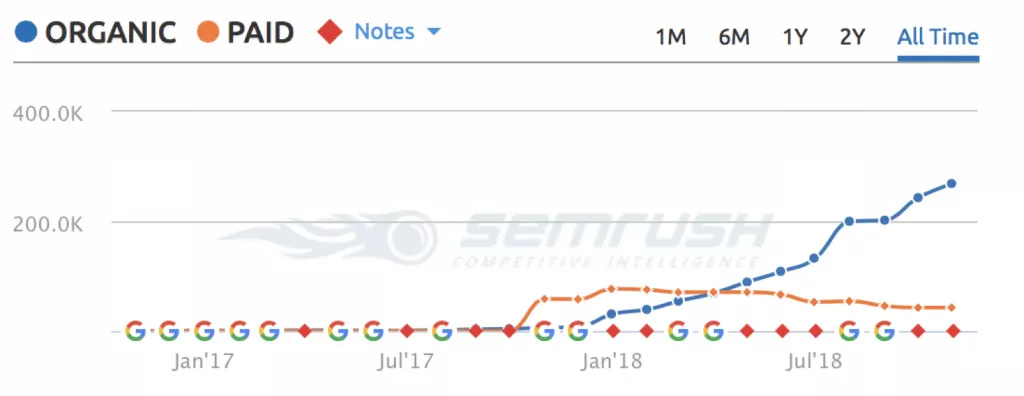Viewport: 1024px width, 396px height.
Task: Click the last orange paid data point
Action: tap(952, 307)
